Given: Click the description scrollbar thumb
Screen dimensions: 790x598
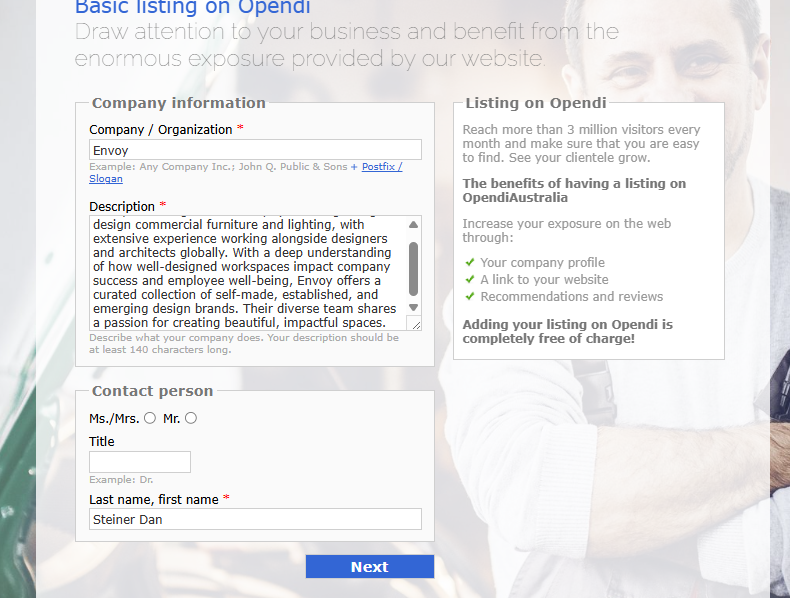Looking at the screenshot, I should tap(414, 267).
